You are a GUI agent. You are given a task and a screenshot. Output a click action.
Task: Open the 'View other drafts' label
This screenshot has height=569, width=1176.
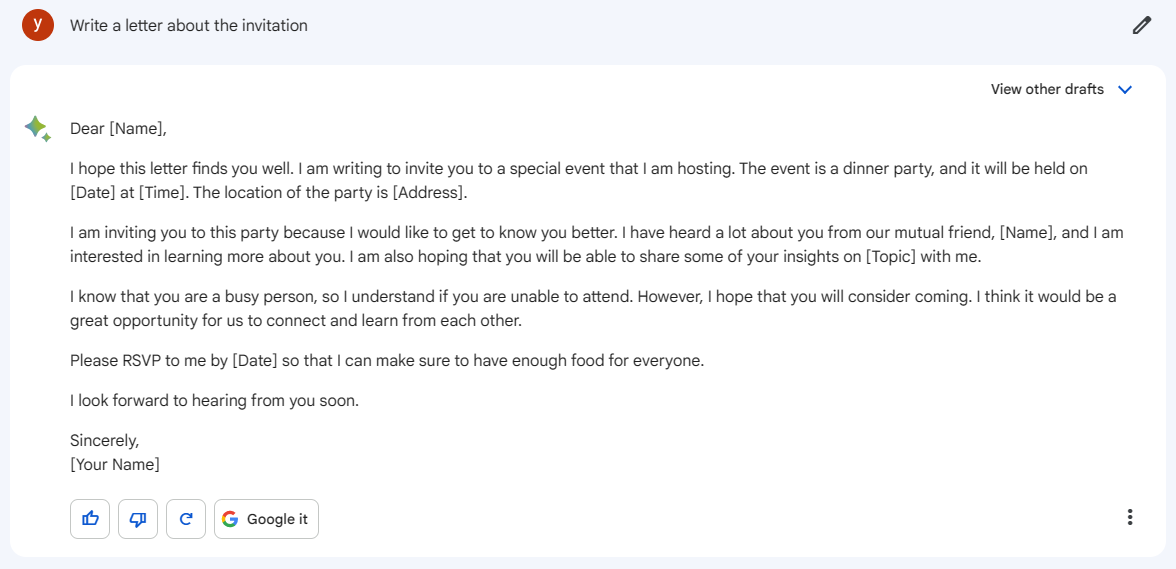[1047, 89]
